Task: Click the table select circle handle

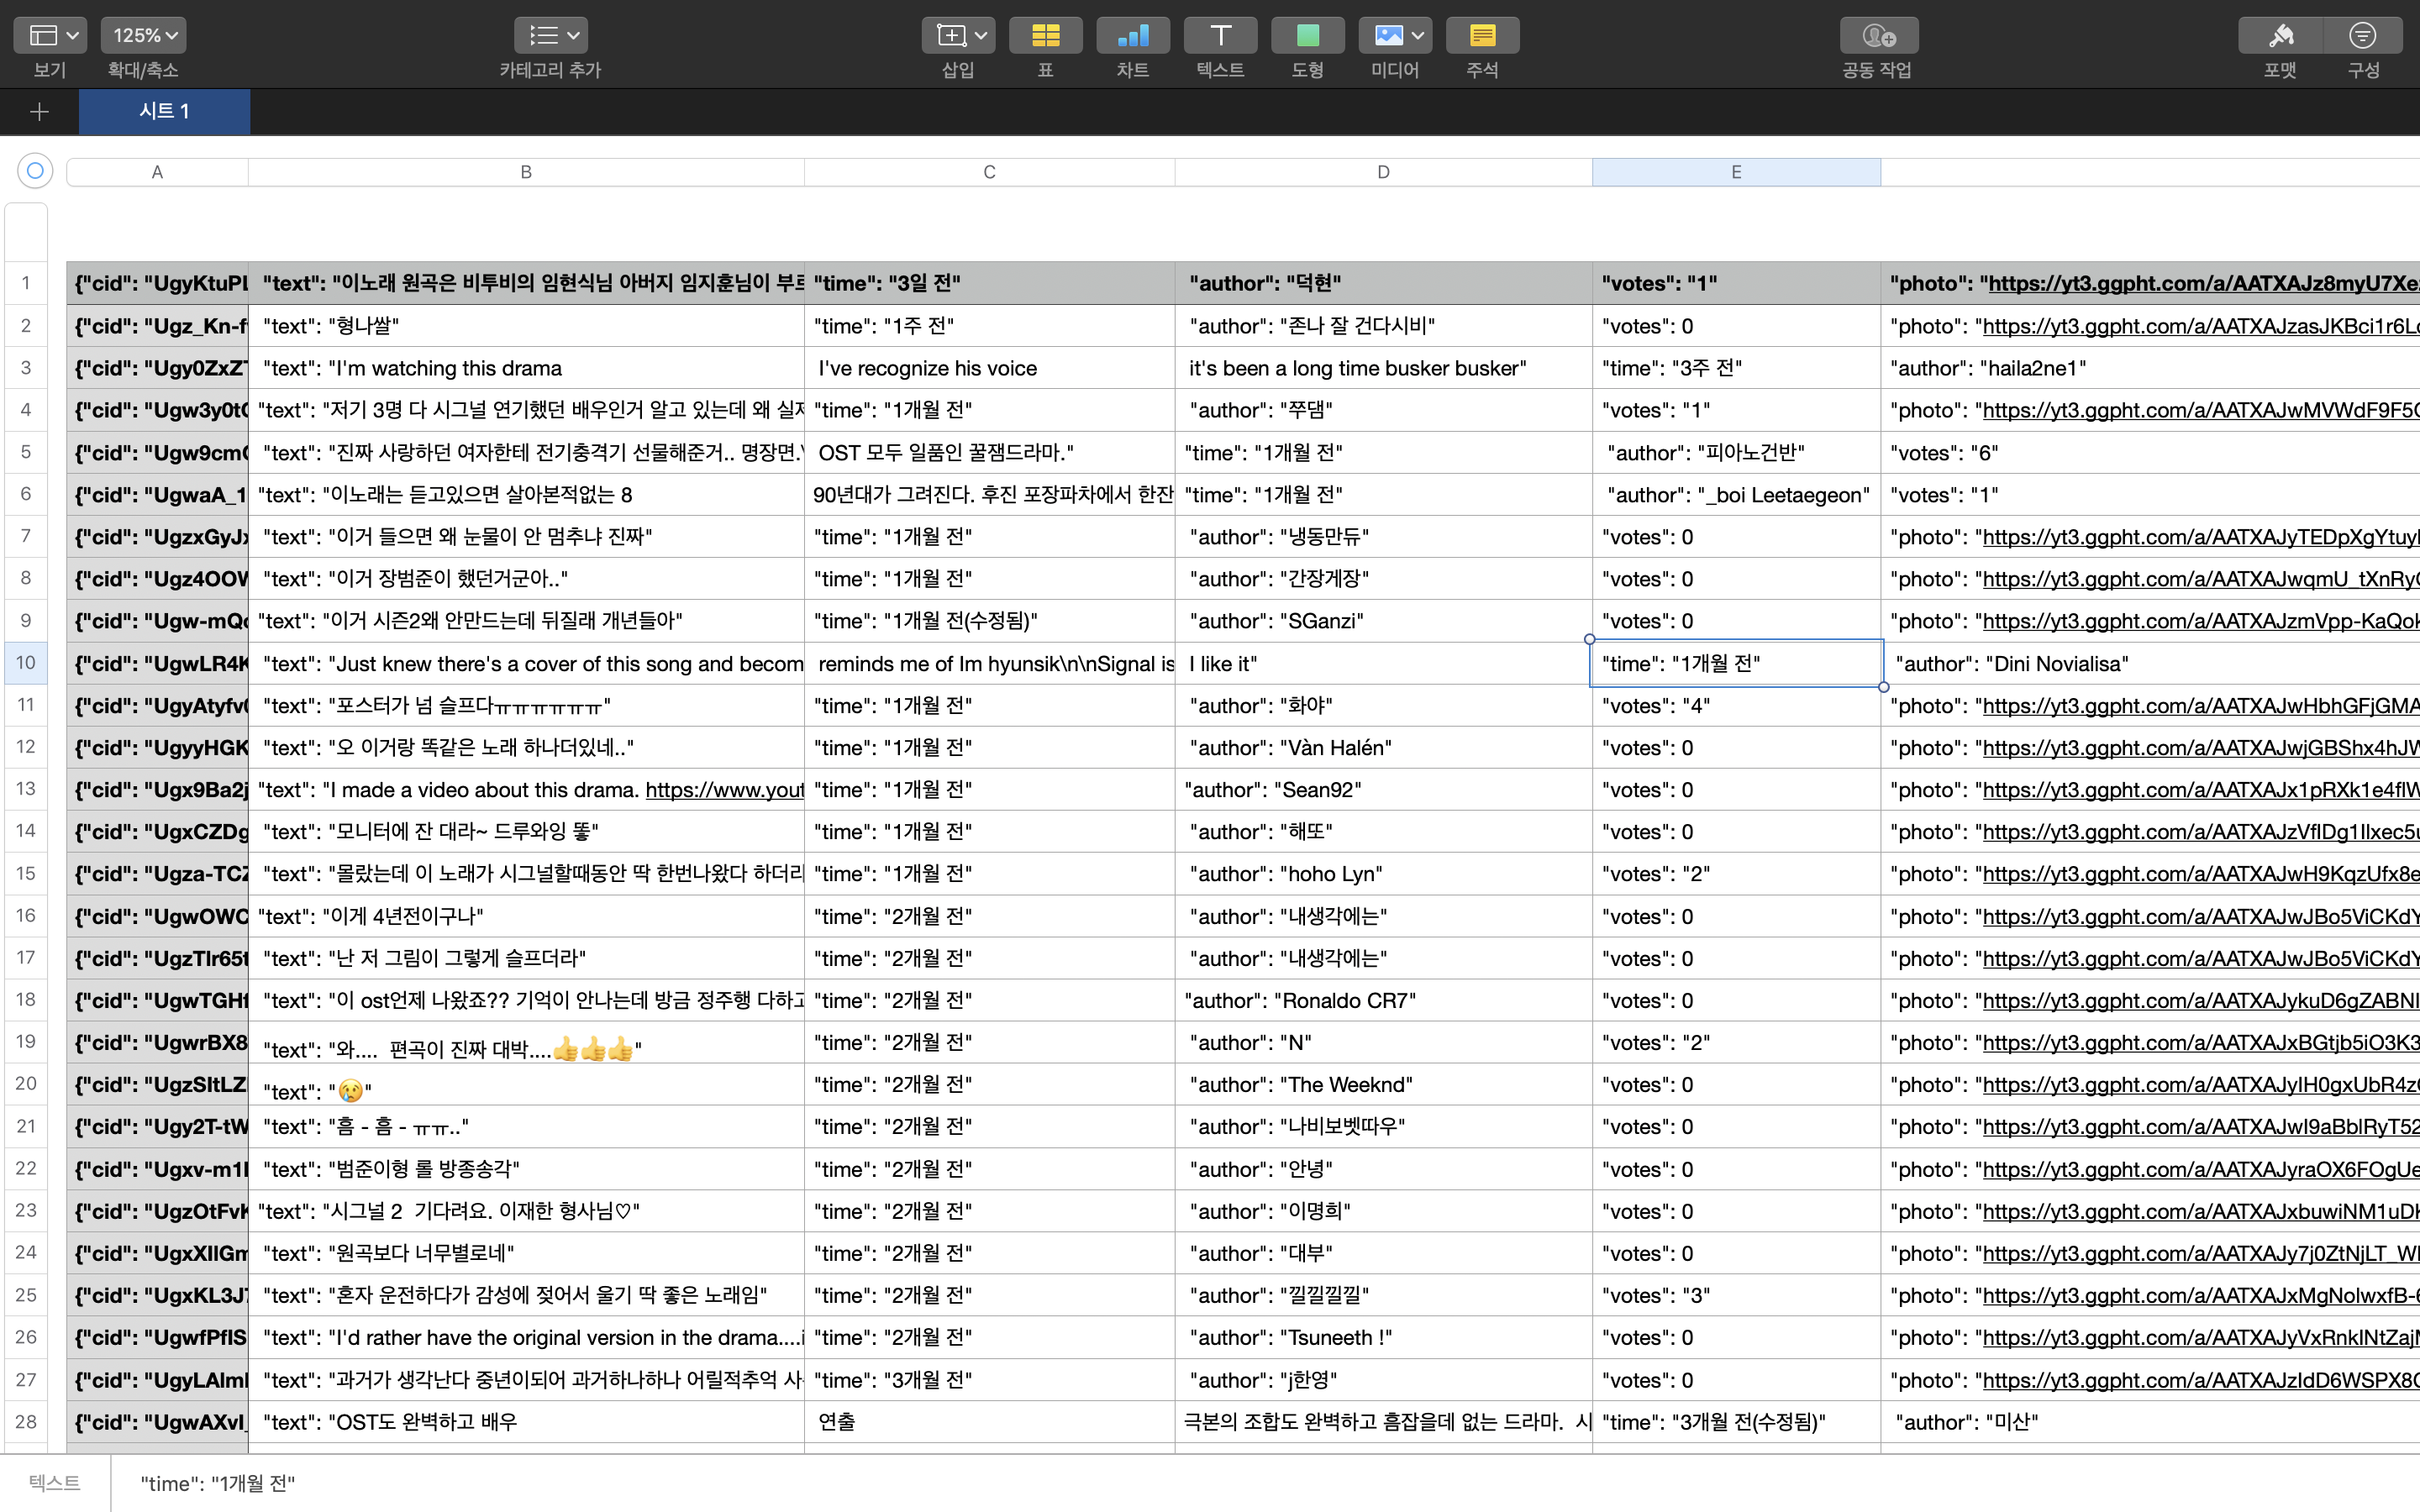Action: tap(35, 171)
